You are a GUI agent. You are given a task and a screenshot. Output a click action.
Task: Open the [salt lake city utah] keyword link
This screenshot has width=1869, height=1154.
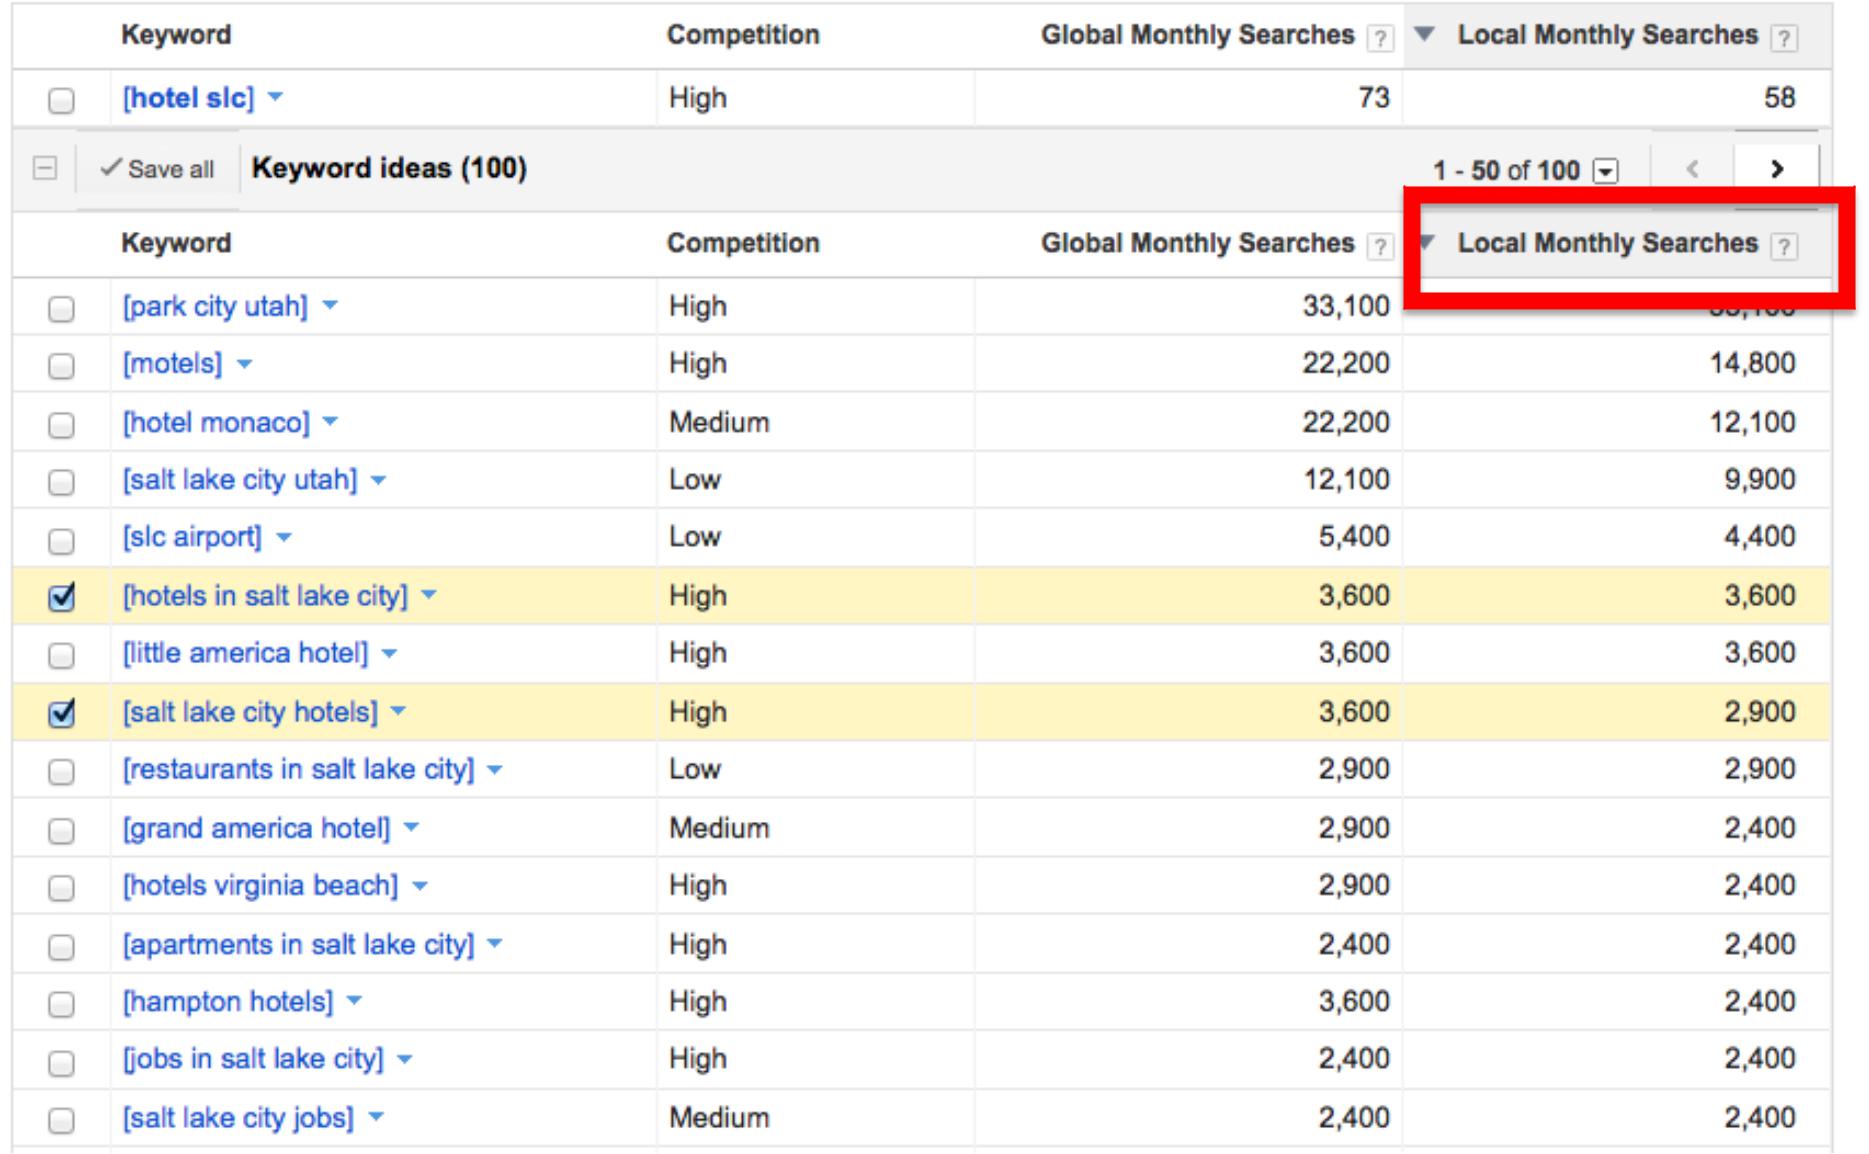240,480
